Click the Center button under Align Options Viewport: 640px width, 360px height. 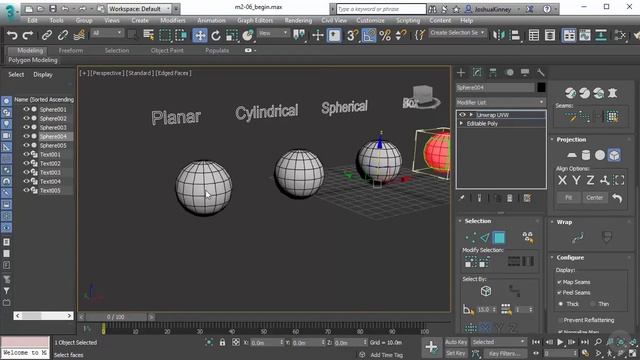[594, 198]
